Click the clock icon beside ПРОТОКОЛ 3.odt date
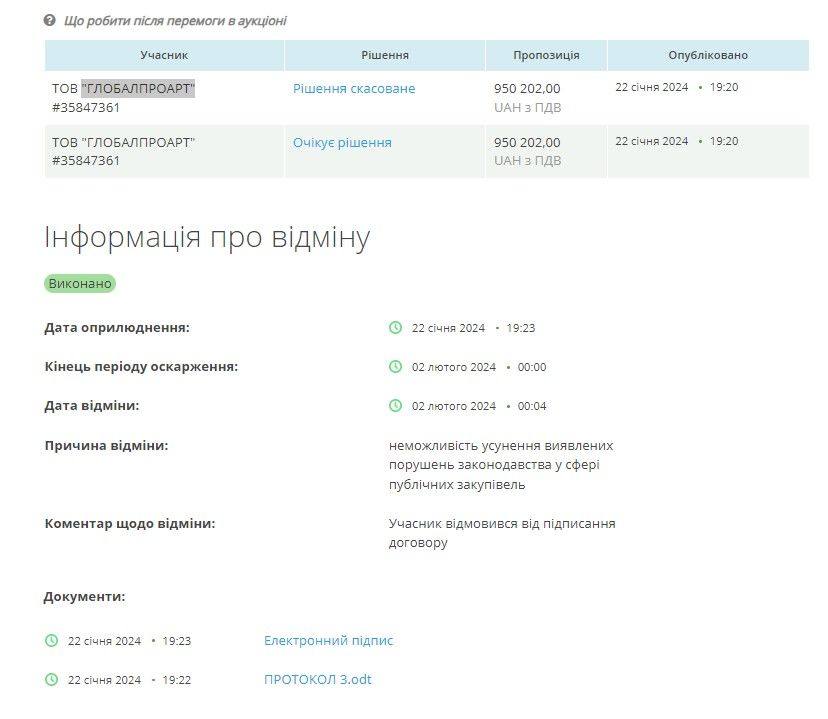 [x=50, y=679]
